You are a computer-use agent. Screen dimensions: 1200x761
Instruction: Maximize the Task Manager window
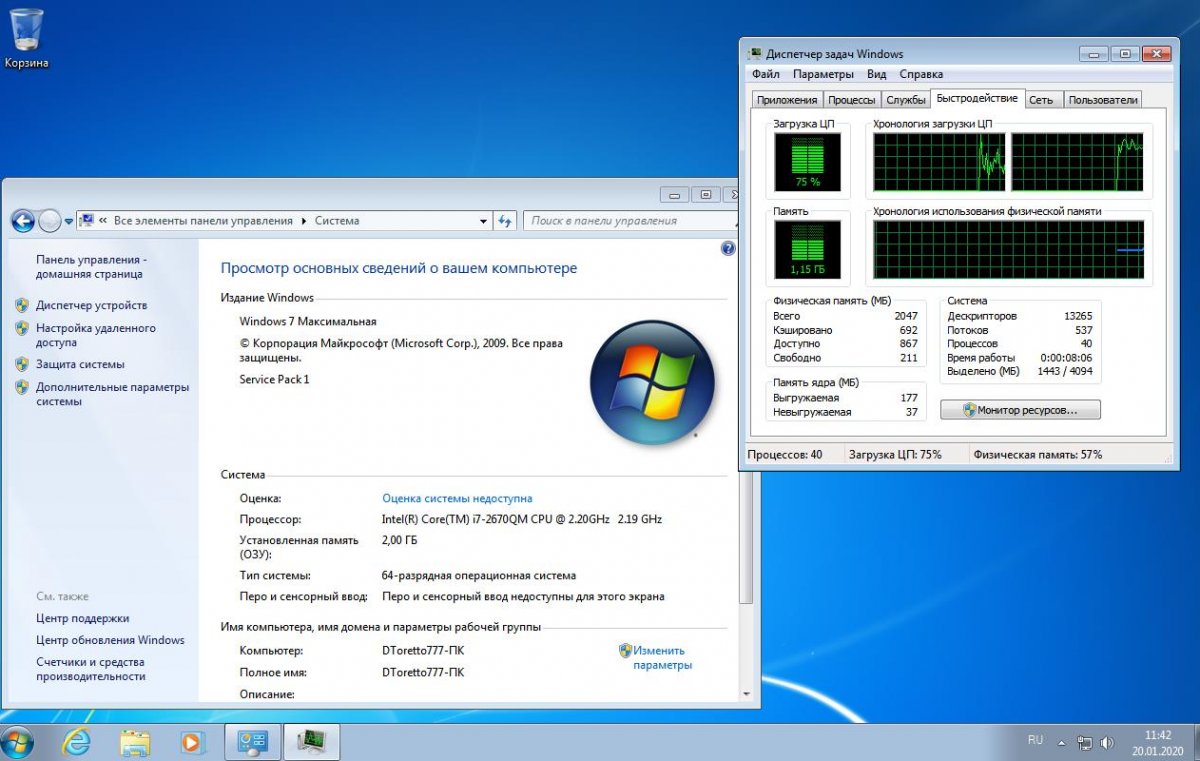pos(1124,53)
